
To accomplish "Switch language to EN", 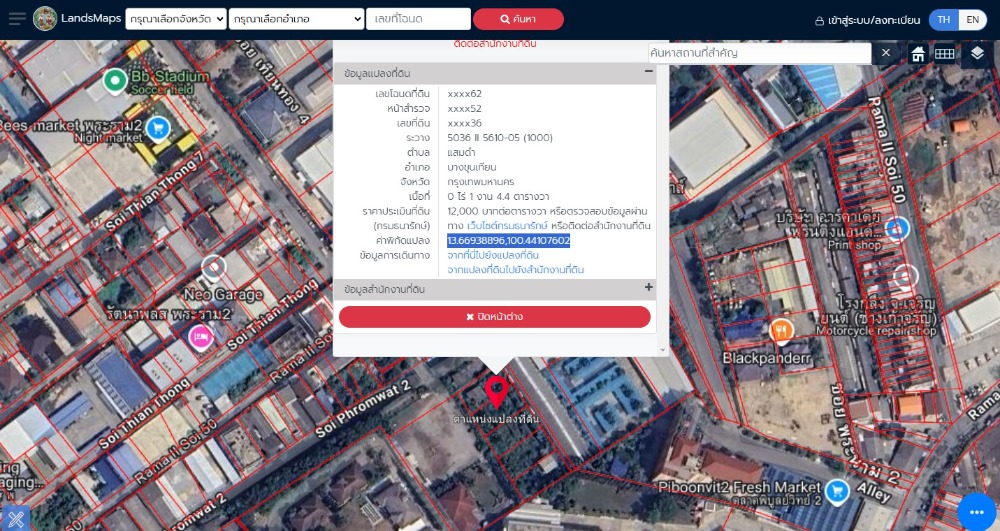I will tap(973, 20).
